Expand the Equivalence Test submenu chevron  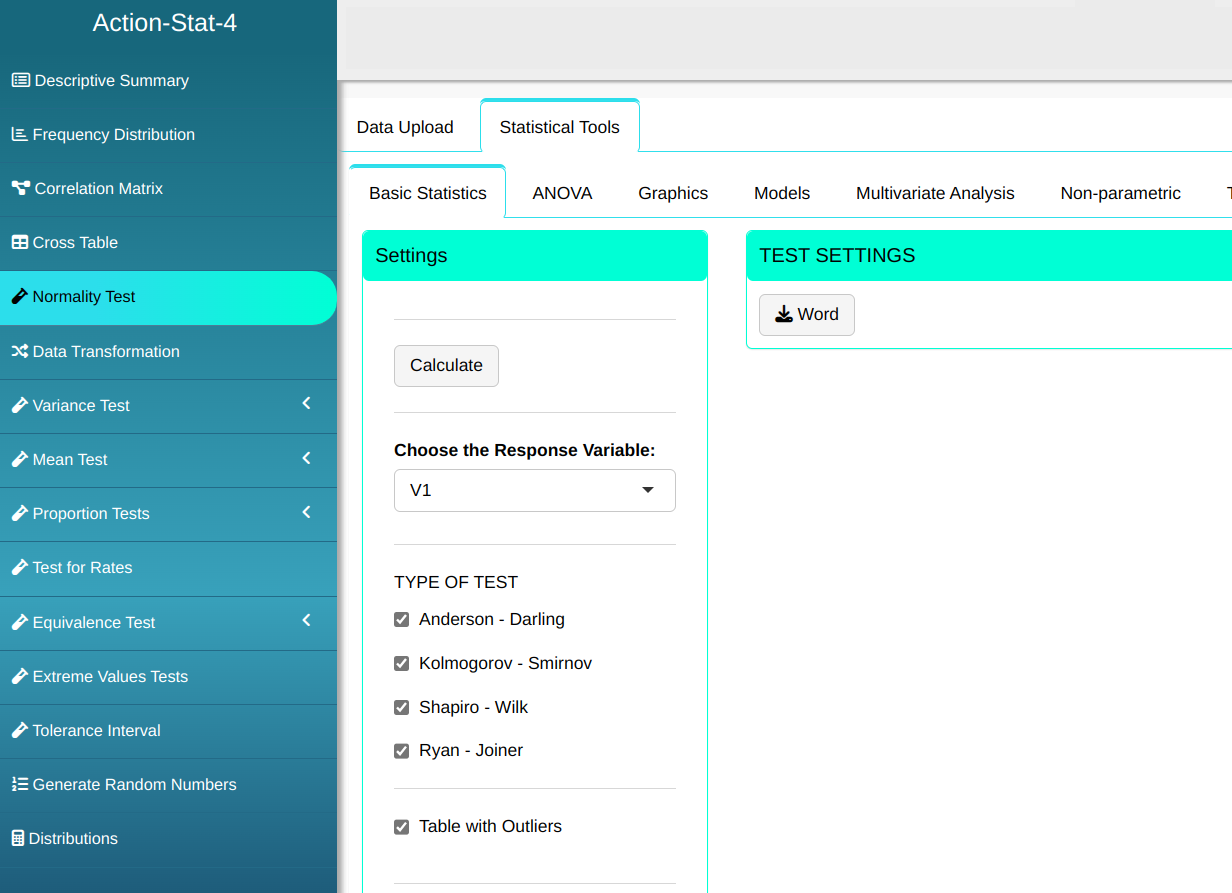coord(306,621)
